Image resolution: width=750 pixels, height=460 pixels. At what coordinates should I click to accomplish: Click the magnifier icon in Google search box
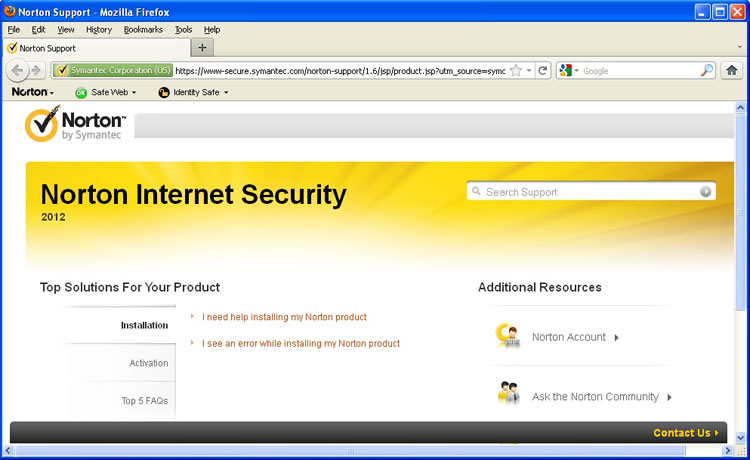pos(706,71)
